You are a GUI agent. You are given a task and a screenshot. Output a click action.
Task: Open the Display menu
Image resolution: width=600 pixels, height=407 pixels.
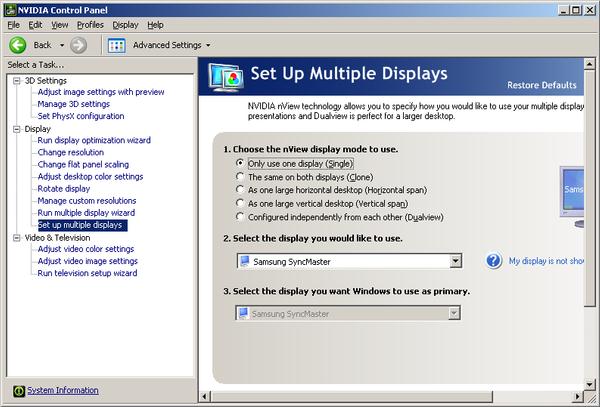click(x=125, y=25)
